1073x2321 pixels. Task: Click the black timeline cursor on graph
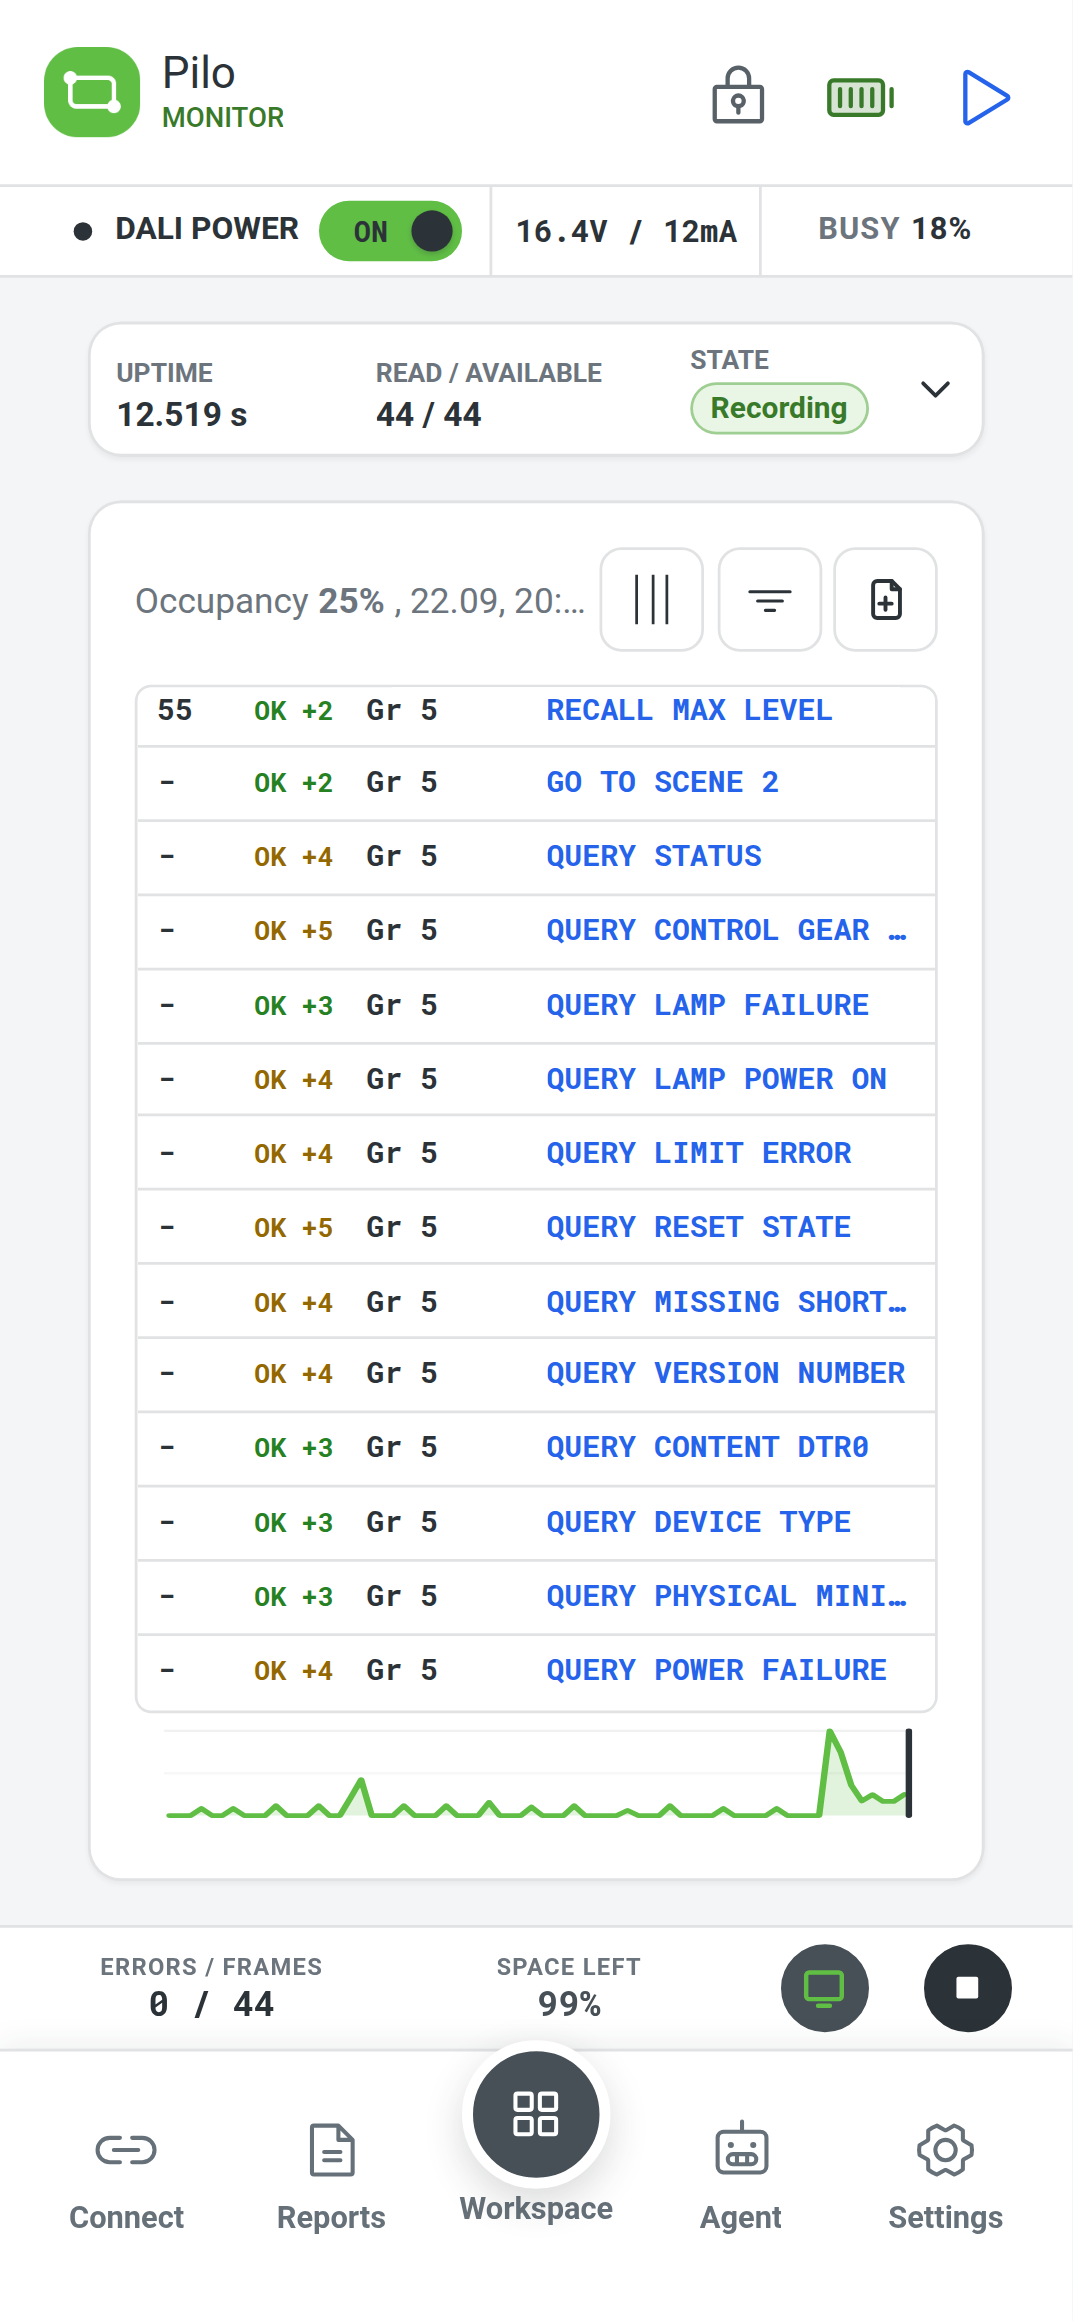pos(908,1773)
